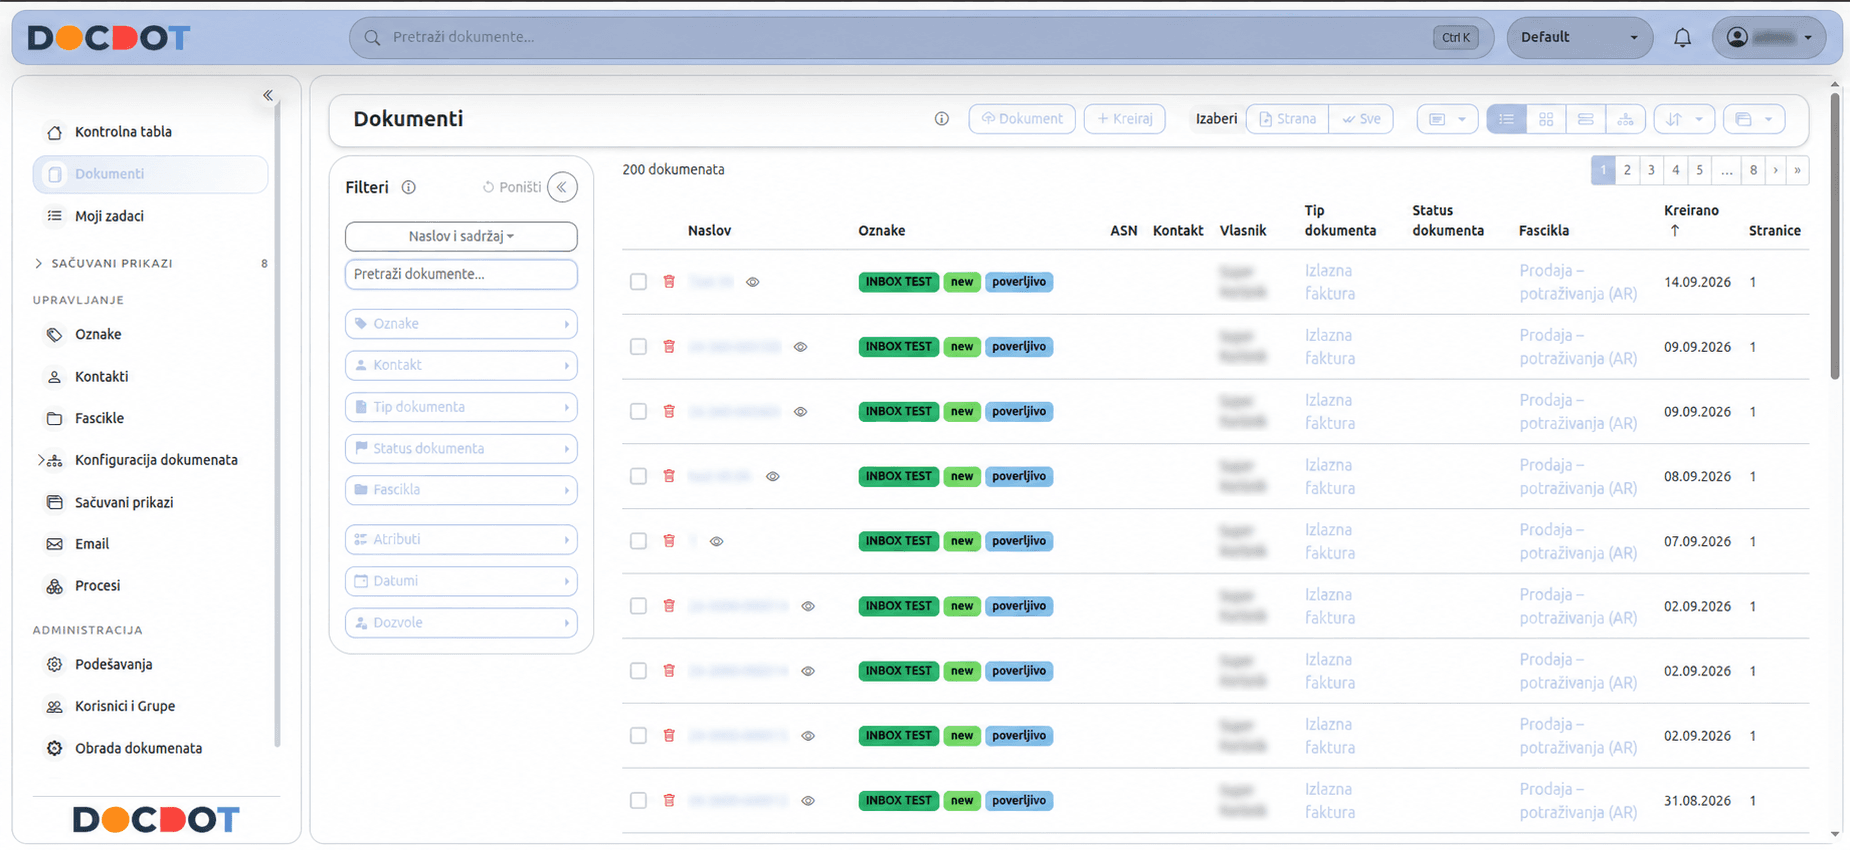The width and height of the screenshot is (1850, 850).
Task: Open the sort order dropdown
Action: click(1684, 120)
